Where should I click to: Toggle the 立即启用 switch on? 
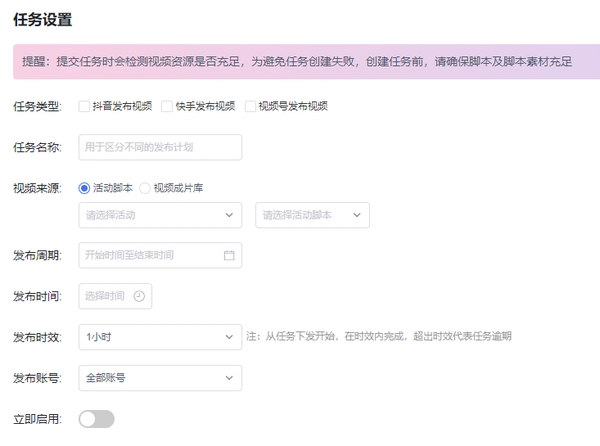click(97, 419)
